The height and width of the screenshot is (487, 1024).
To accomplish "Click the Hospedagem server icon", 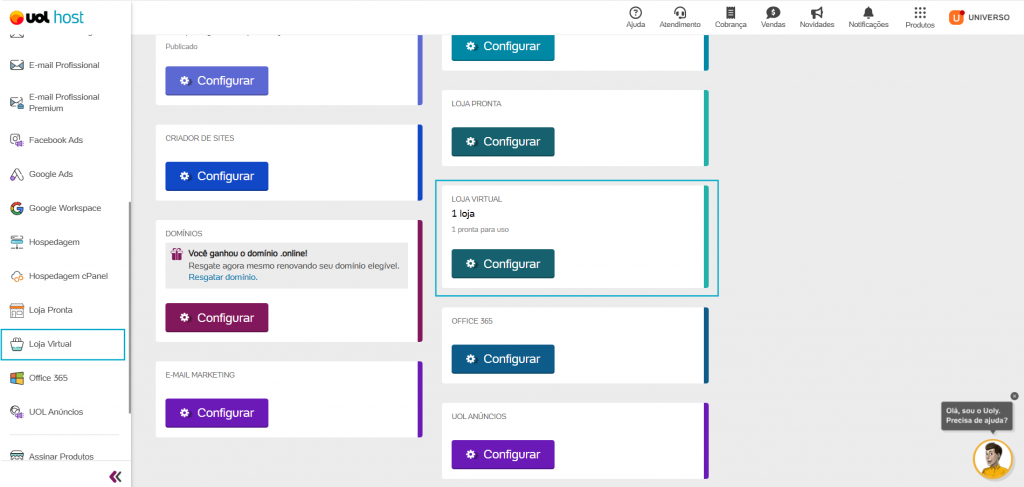I will tap(17, 242).
